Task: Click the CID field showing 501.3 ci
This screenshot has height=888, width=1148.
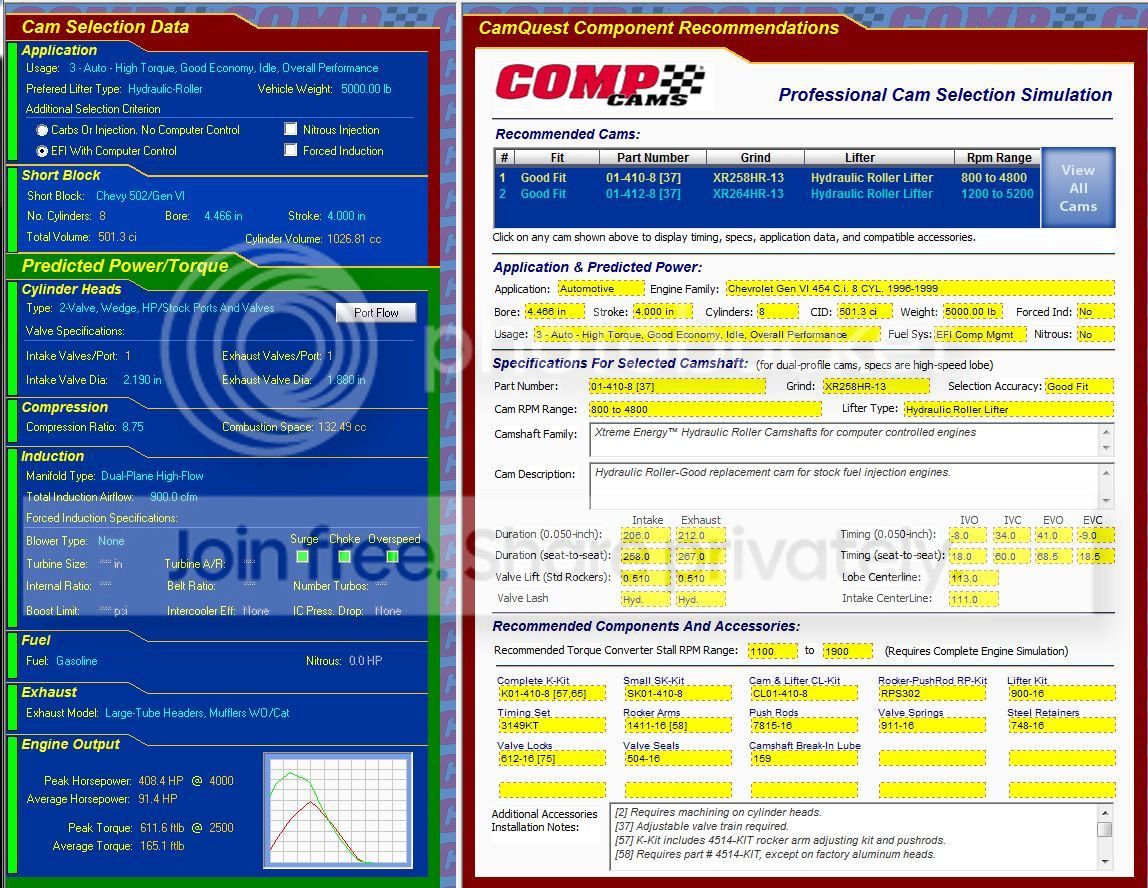Action: (x=865, y=312)
